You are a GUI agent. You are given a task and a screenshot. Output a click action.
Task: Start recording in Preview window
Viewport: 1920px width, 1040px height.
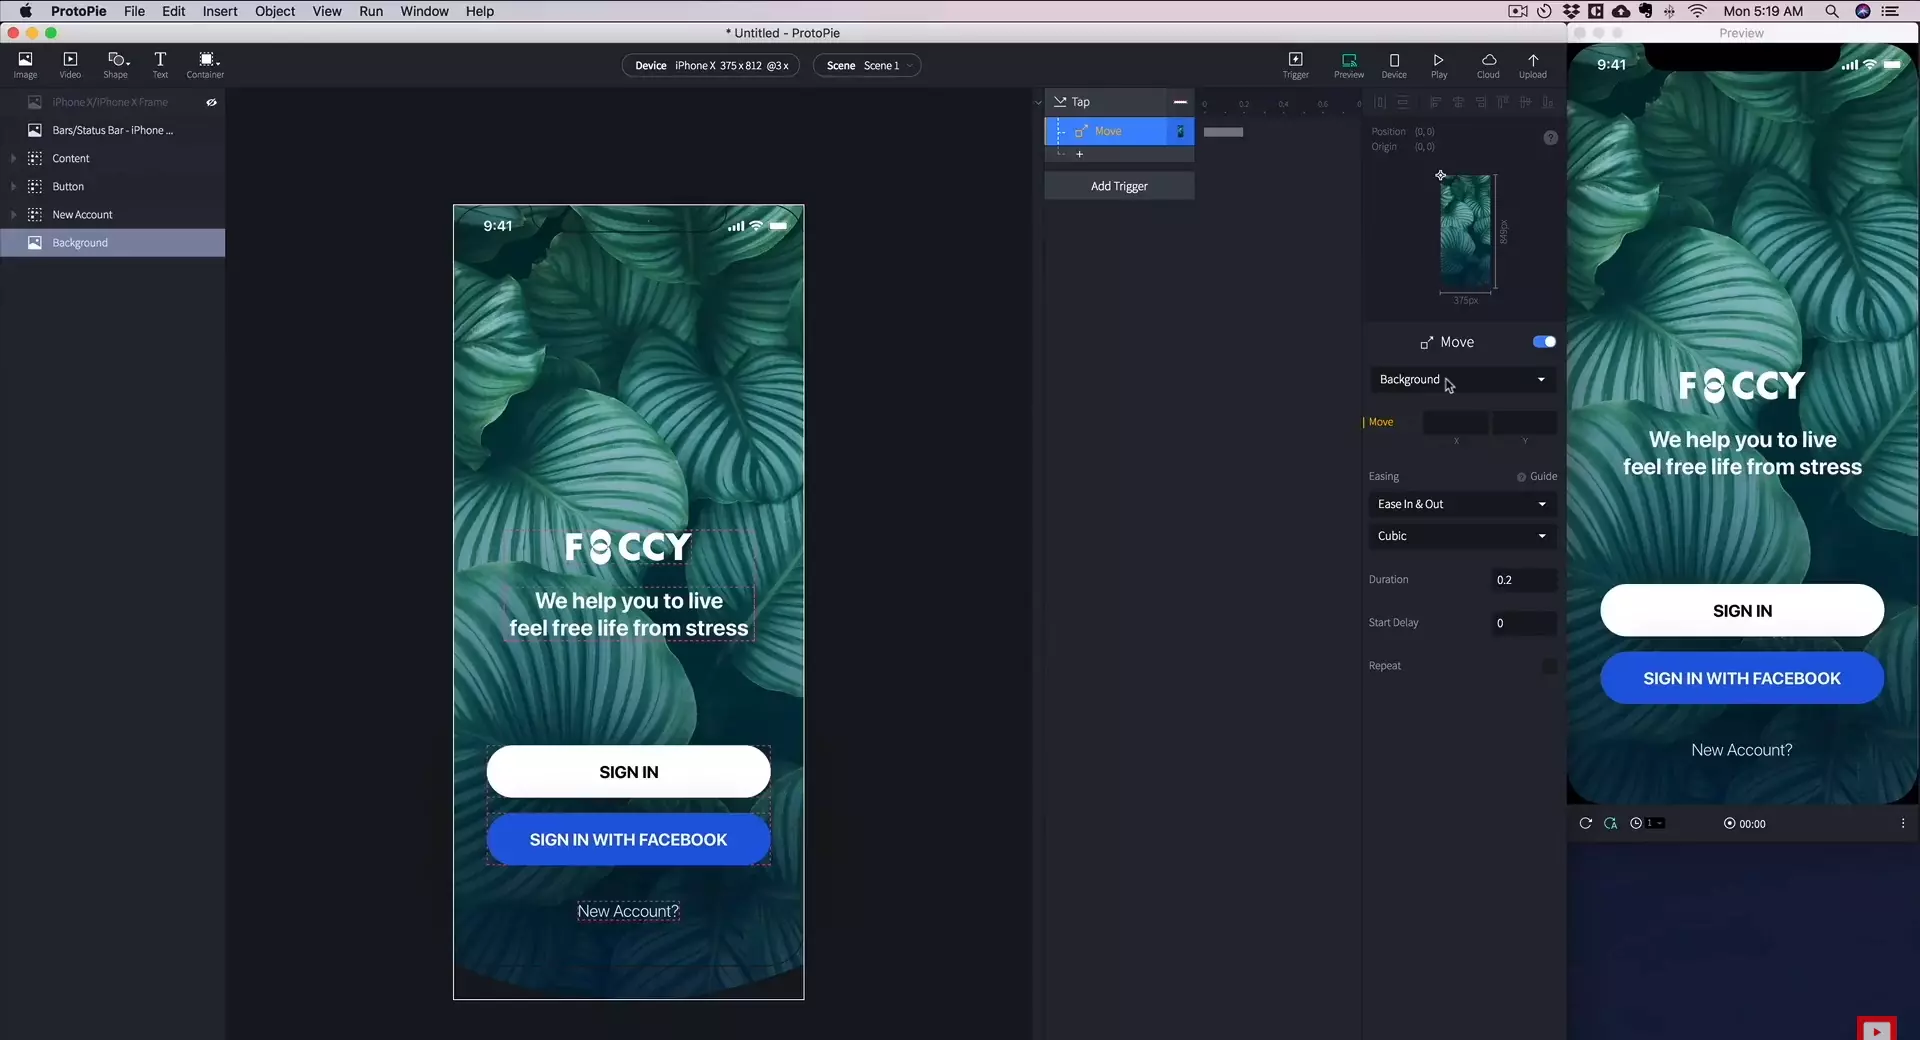(x=1729, y=823)
